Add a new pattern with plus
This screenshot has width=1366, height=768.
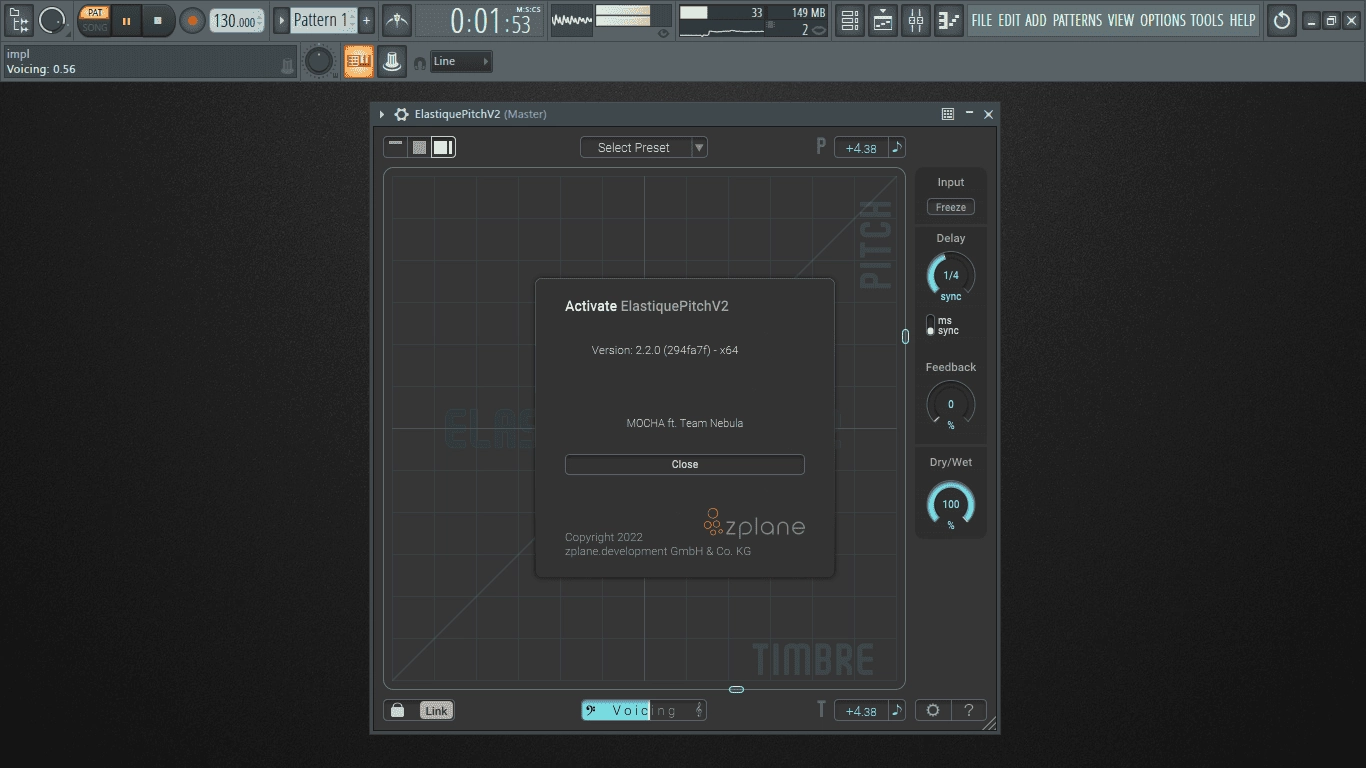366,20
